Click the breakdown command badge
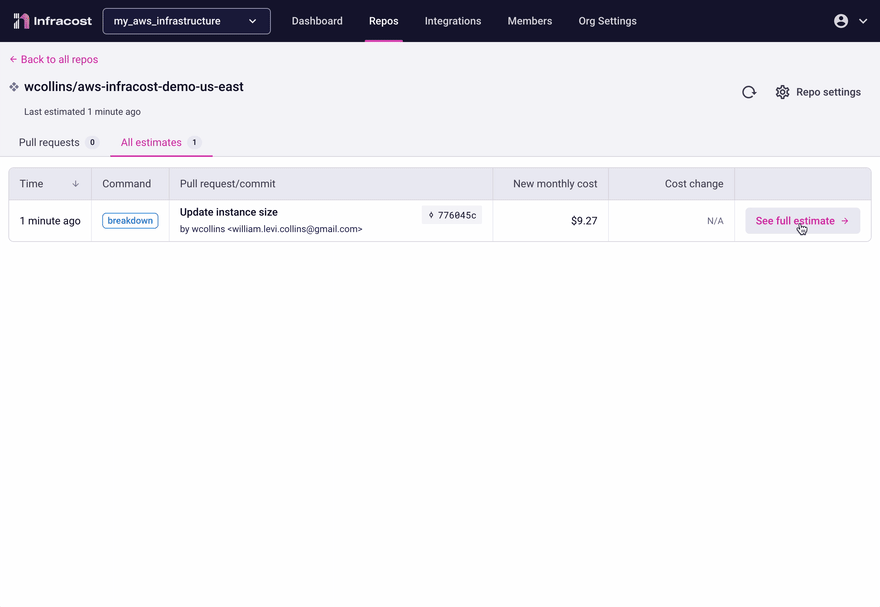 130,220
